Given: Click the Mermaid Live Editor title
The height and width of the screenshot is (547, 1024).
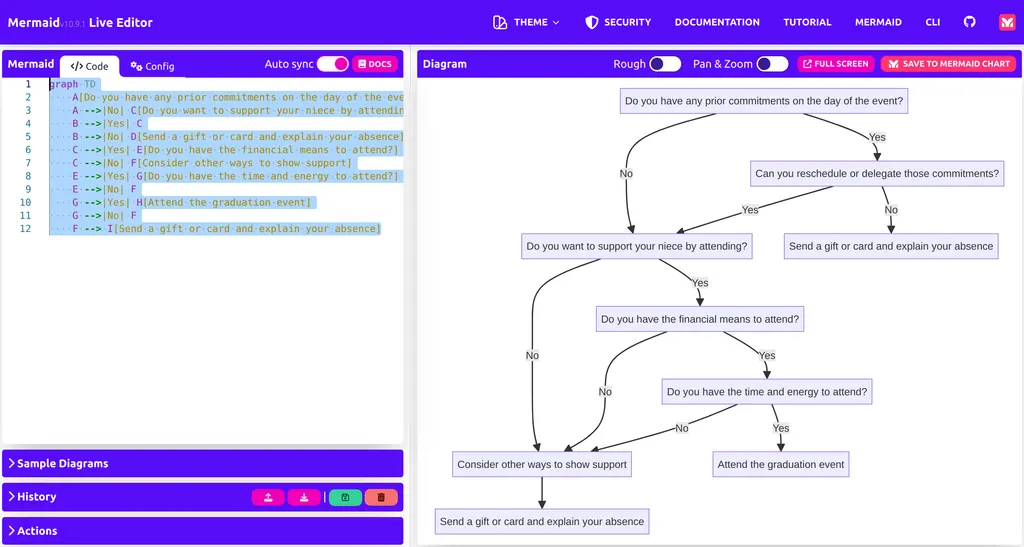Looking at the screenshot, I should coord(80,22).
